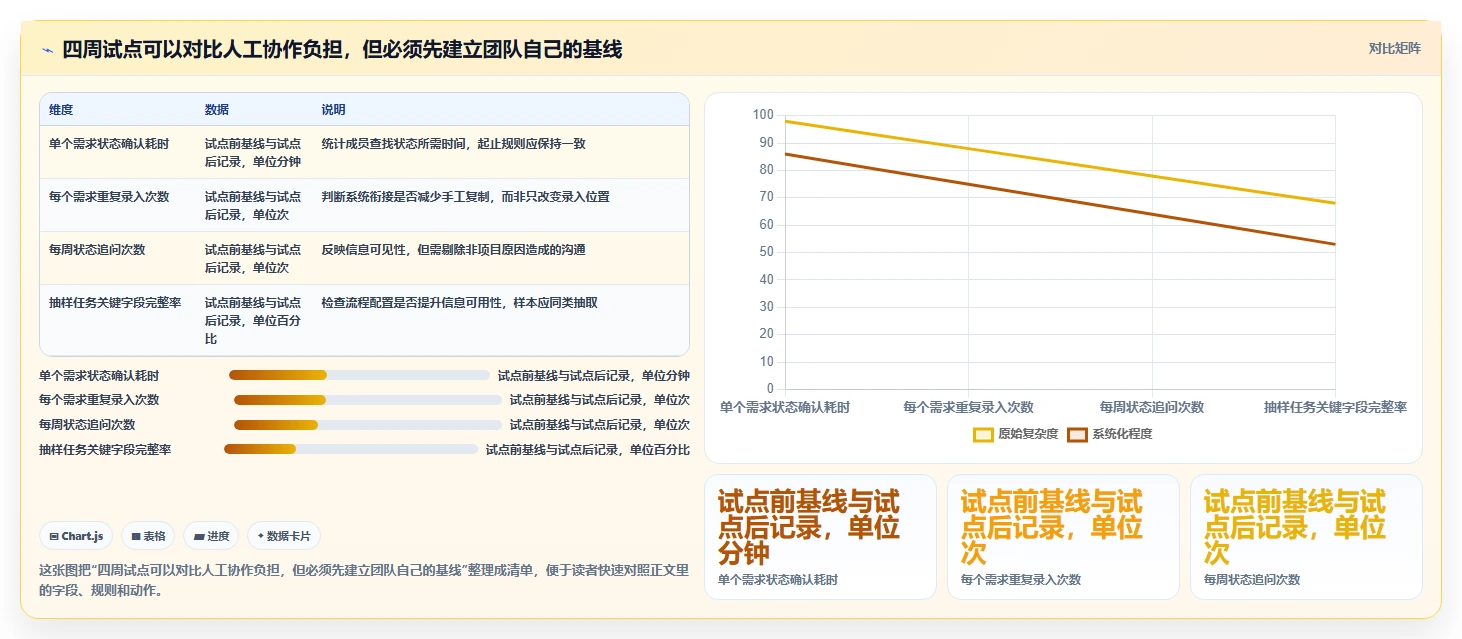The image size is (1462, 639).
Task: Click the progress bar for 单个需求状态确认耗时
Action: tap(359, 375)
